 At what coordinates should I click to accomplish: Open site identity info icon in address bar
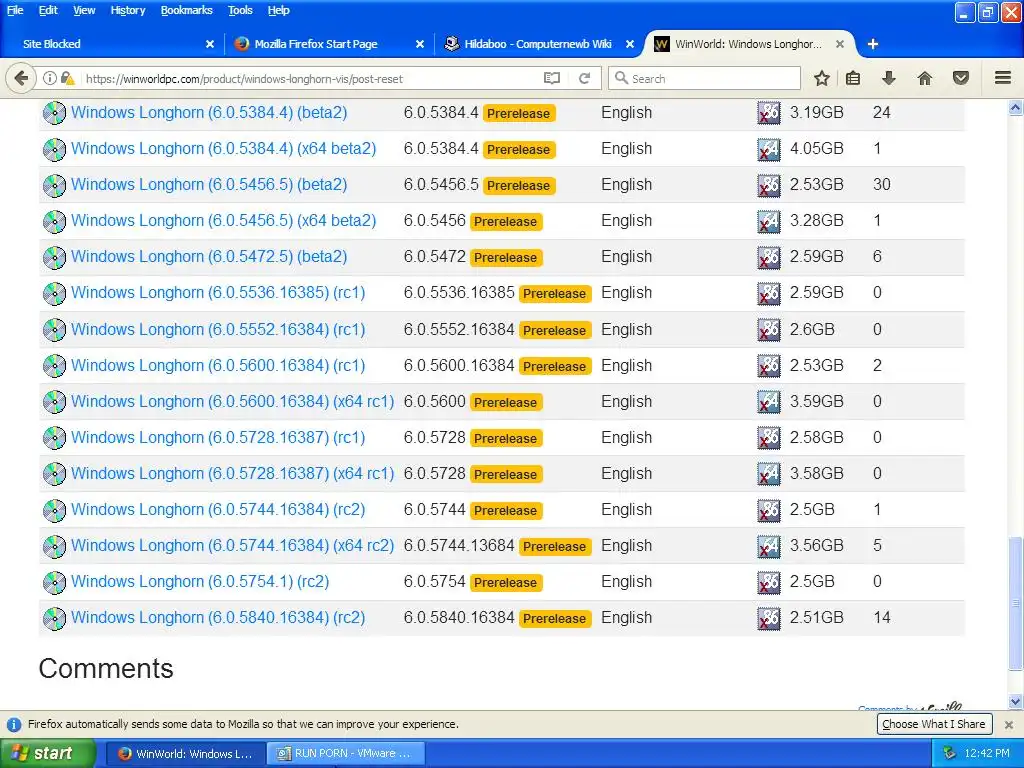[x=50, y=78]
